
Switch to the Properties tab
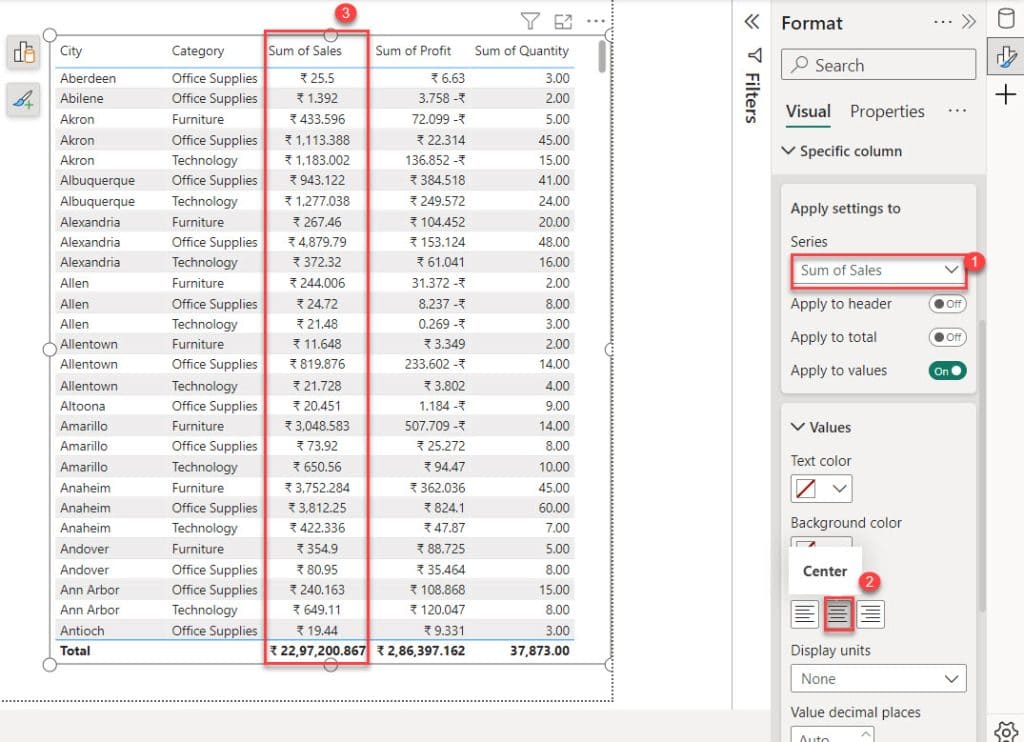tap(887, 112)
